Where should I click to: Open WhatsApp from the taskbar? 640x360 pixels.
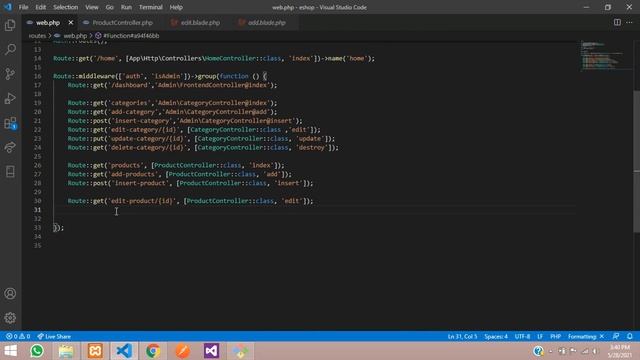click(37, 351)
